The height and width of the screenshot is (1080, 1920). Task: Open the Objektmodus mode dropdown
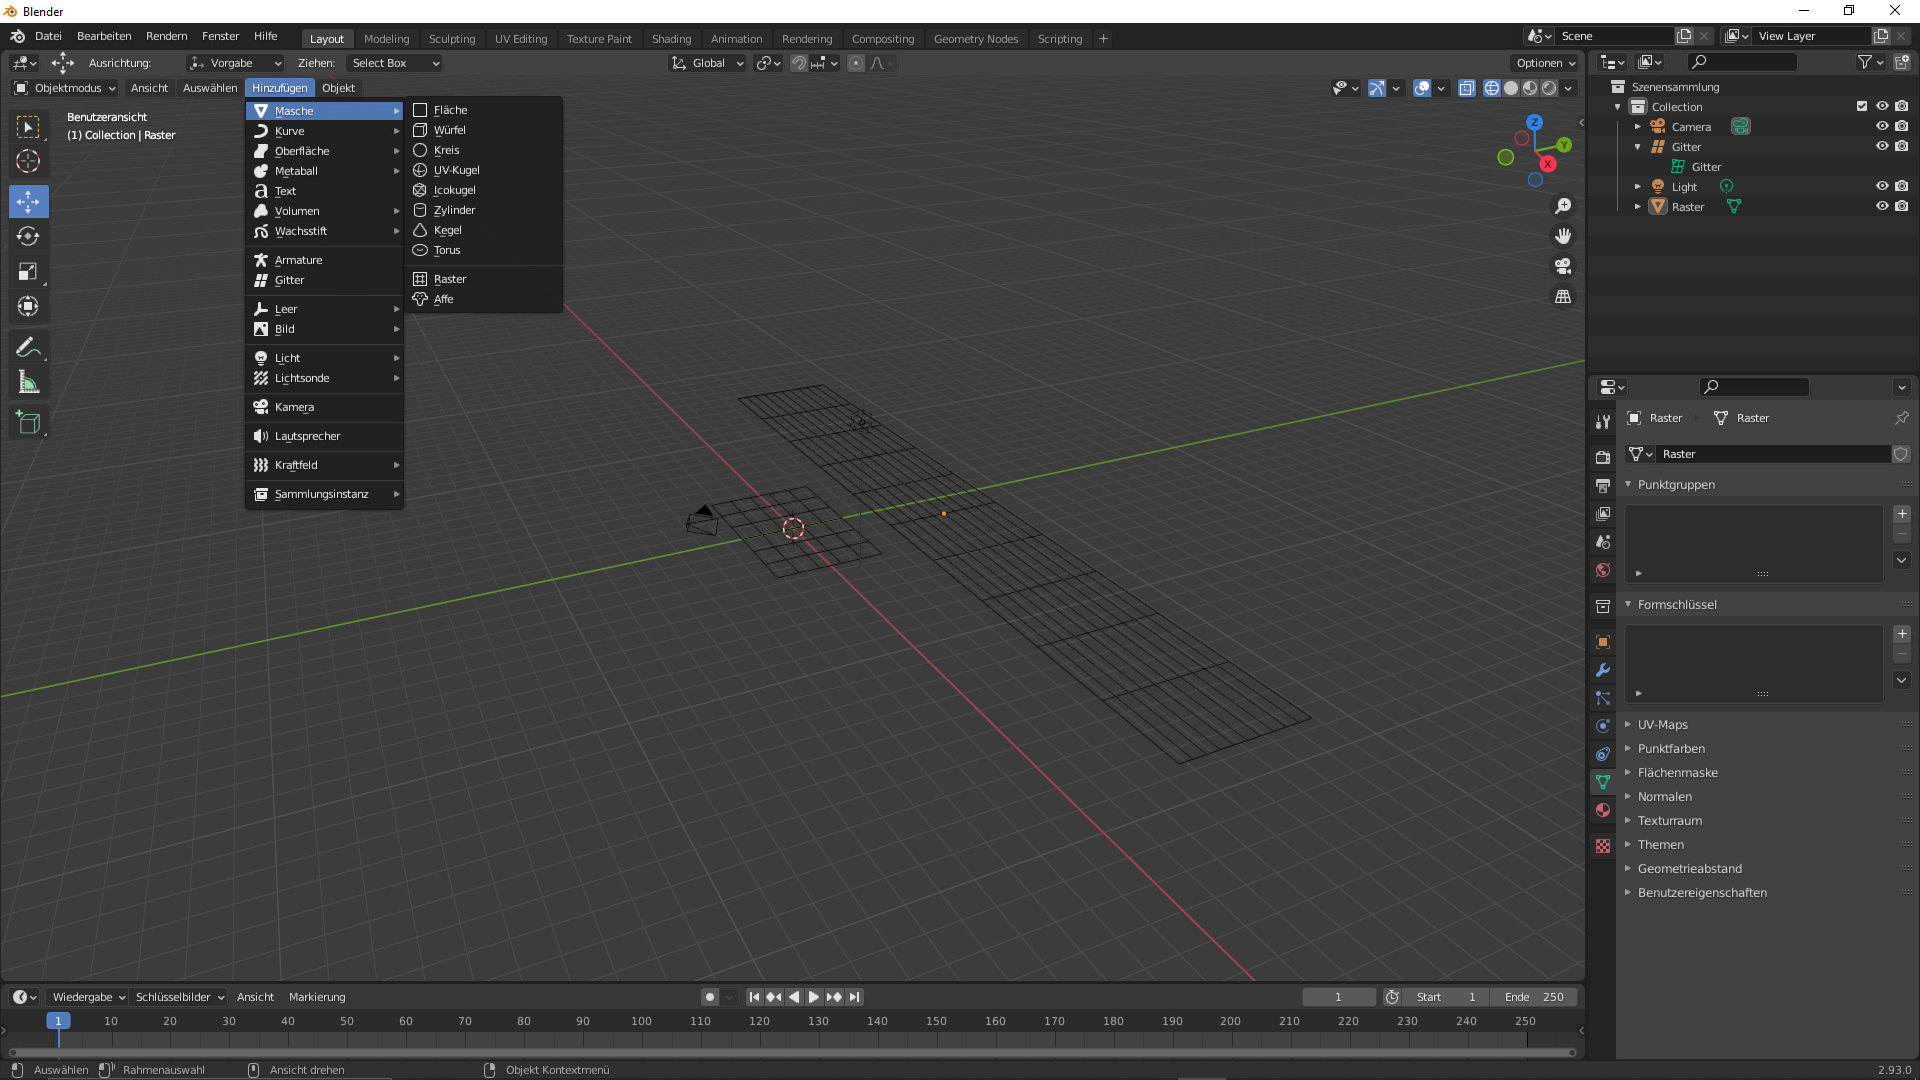(x=66, y=88)
